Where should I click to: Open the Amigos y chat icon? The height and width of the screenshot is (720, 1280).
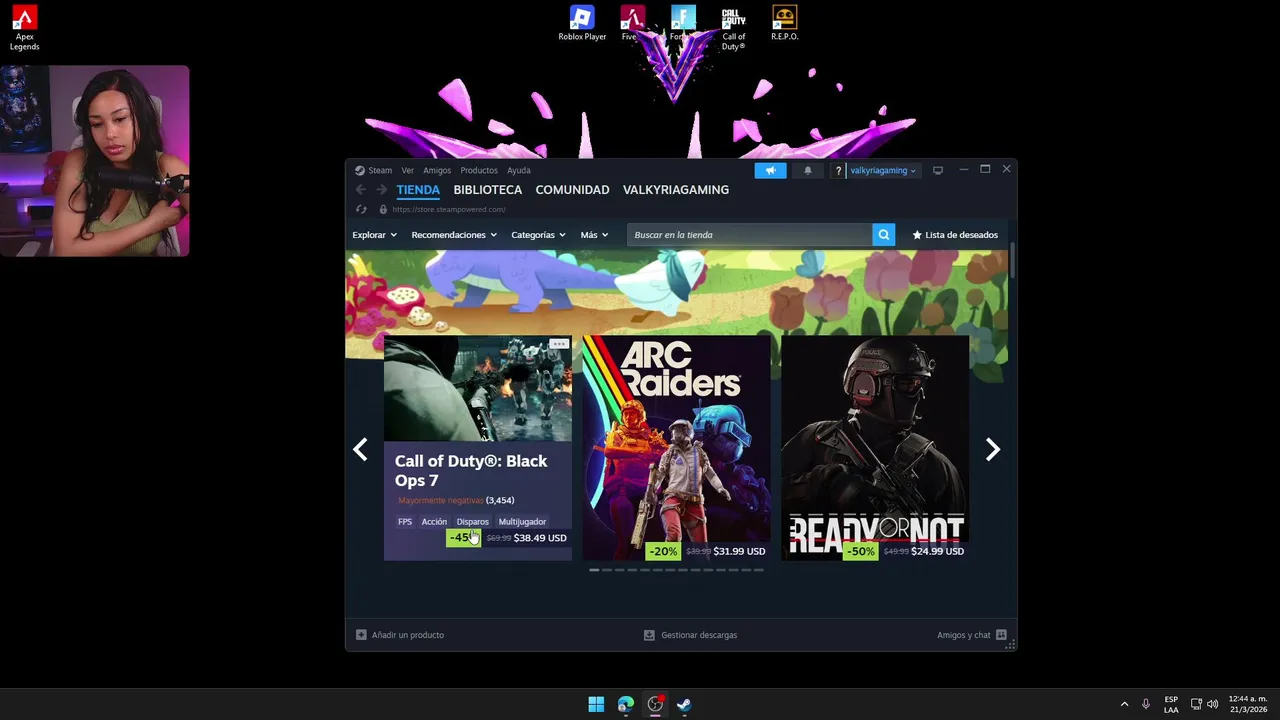[1001, 635]
